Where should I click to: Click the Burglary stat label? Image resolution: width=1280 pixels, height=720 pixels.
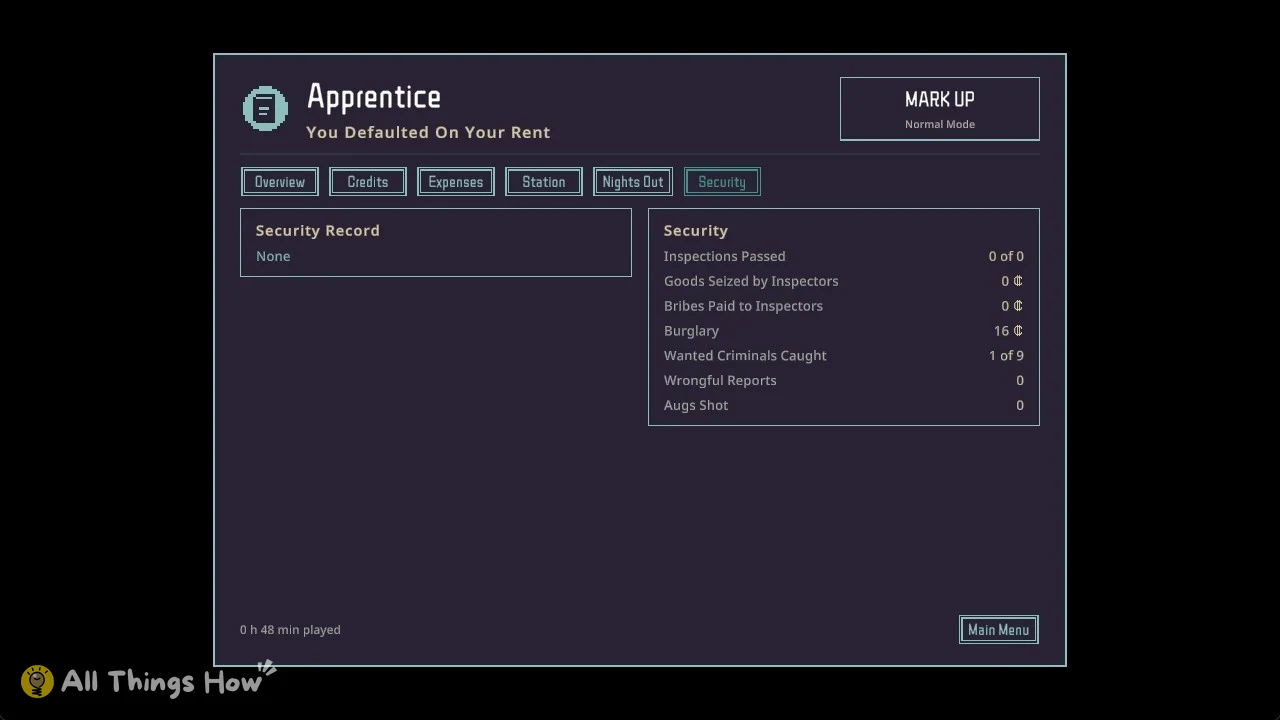(691, 331)
